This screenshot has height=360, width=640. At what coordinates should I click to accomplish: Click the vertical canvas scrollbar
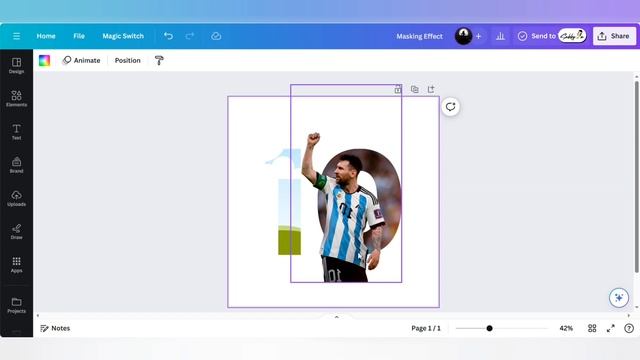[636, 177]
